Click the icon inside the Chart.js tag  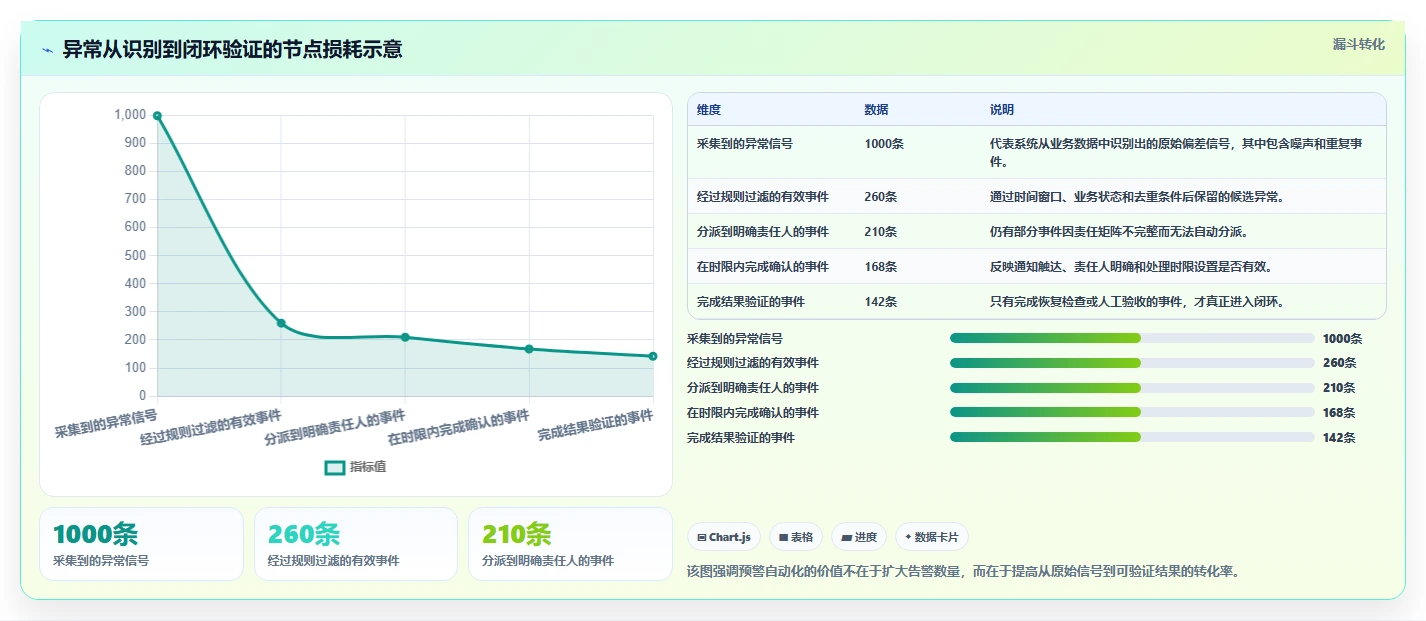[x=702, y=538]
